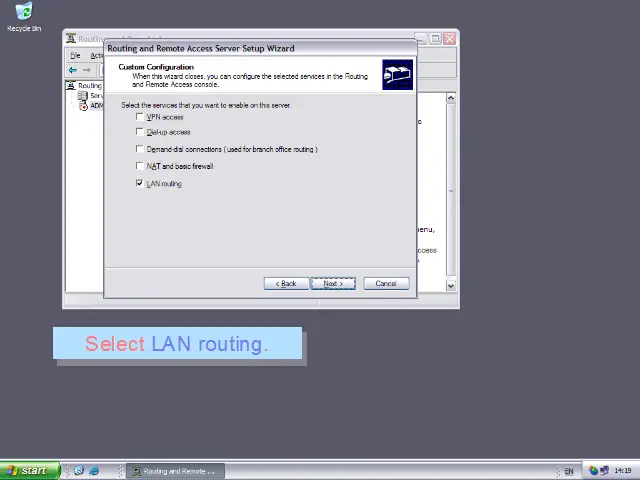Click the EN language indicator
Viewport: 640px width, 480px height.
(x=569, y=471)
